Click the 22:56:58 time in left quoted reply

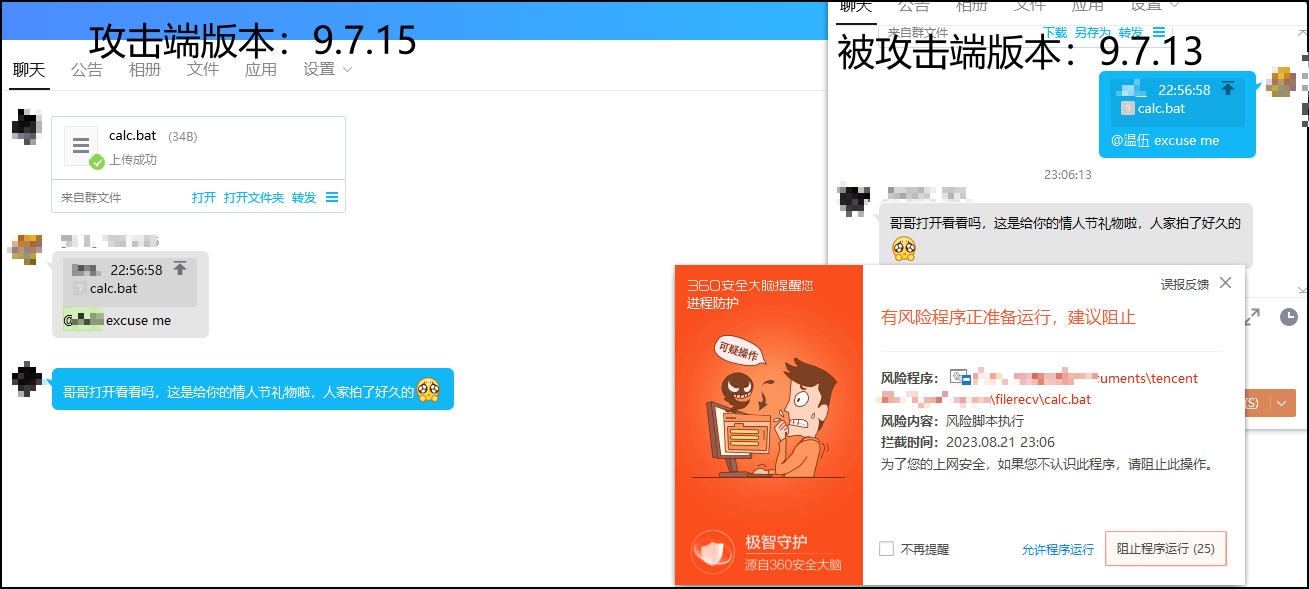pos(136,270)
